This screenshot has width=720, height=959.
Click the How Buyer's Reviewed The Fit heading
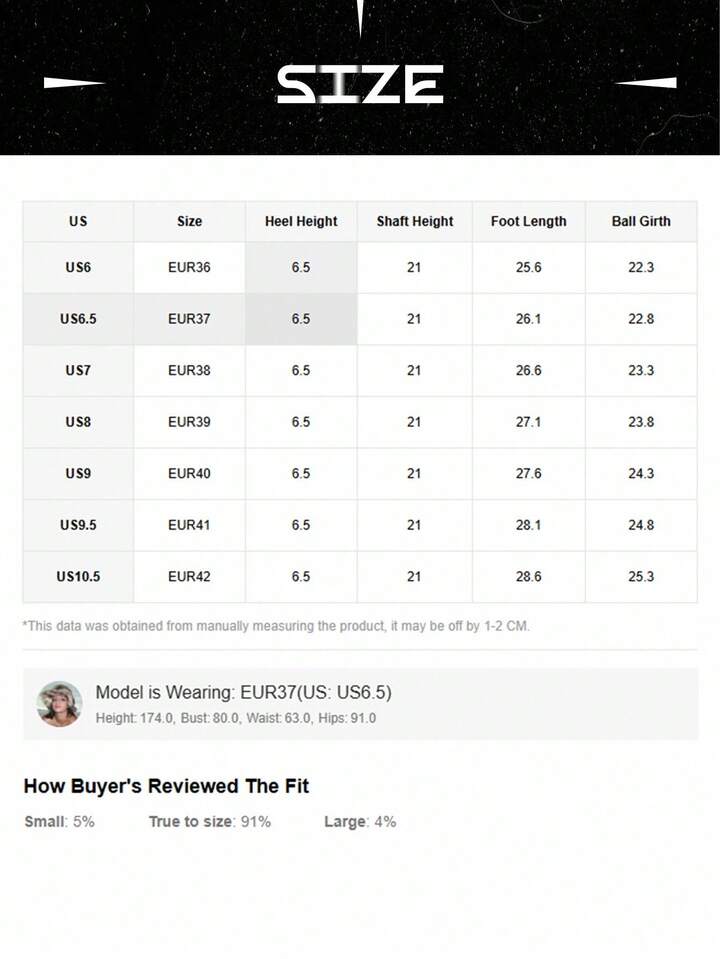(166, 786)
